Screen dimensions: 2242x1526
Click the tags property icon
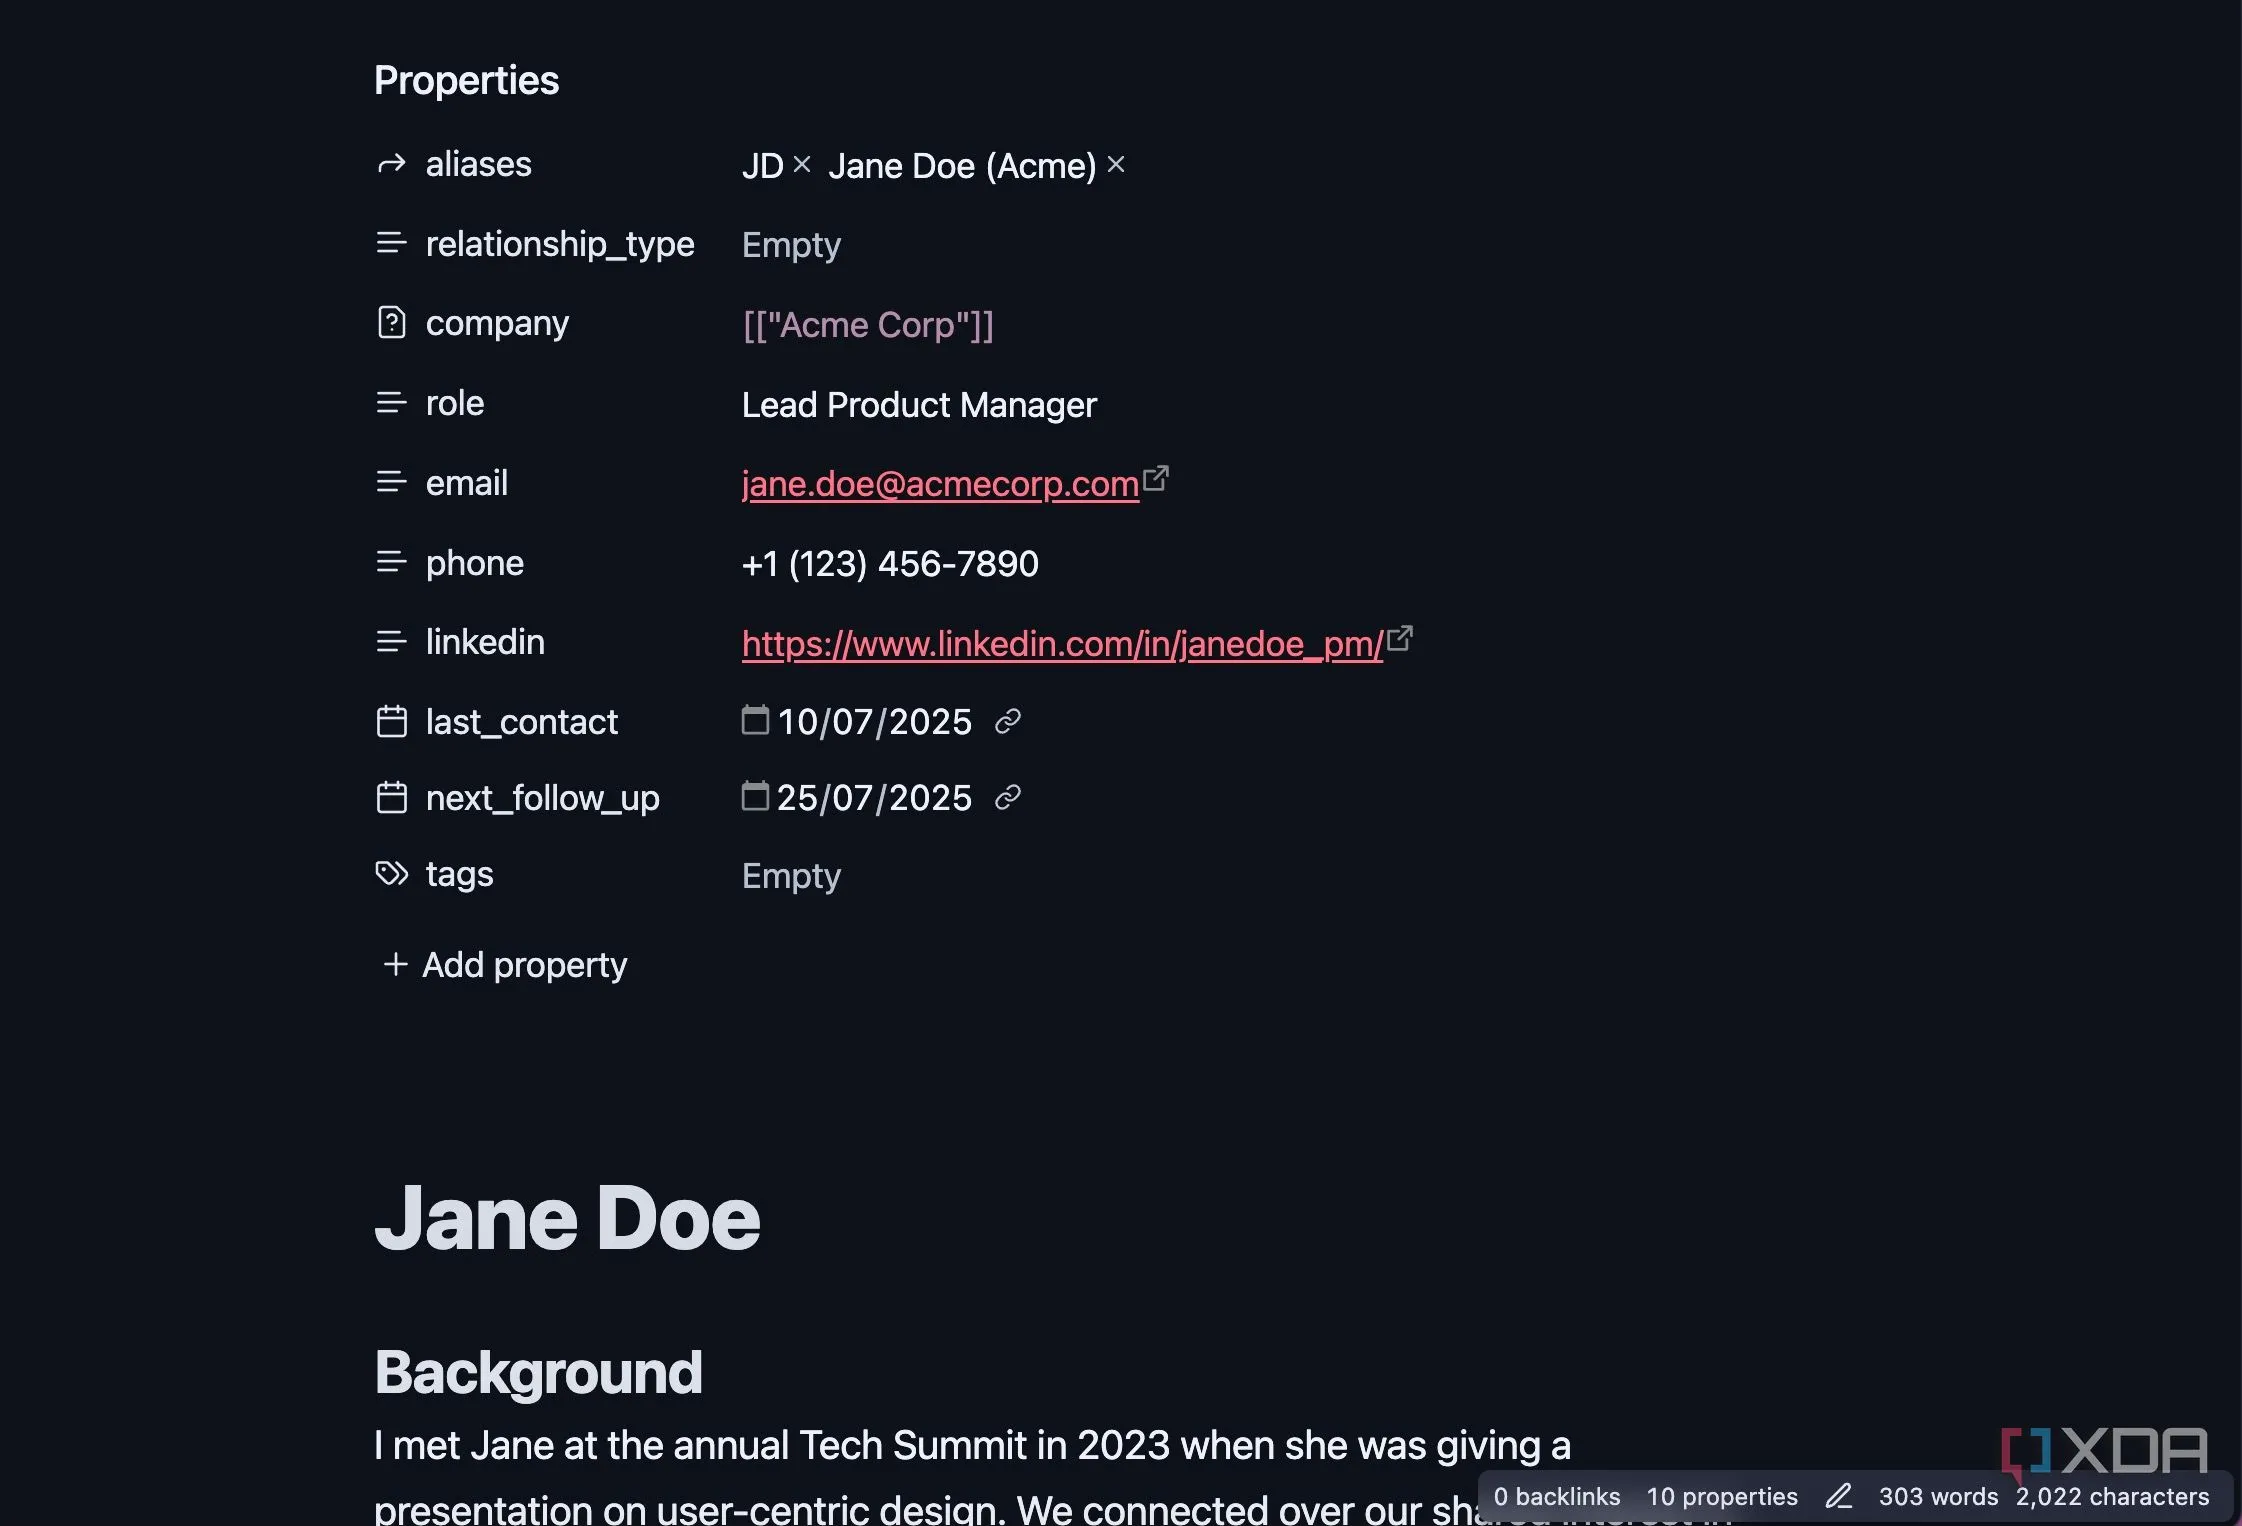click(391, 874)
